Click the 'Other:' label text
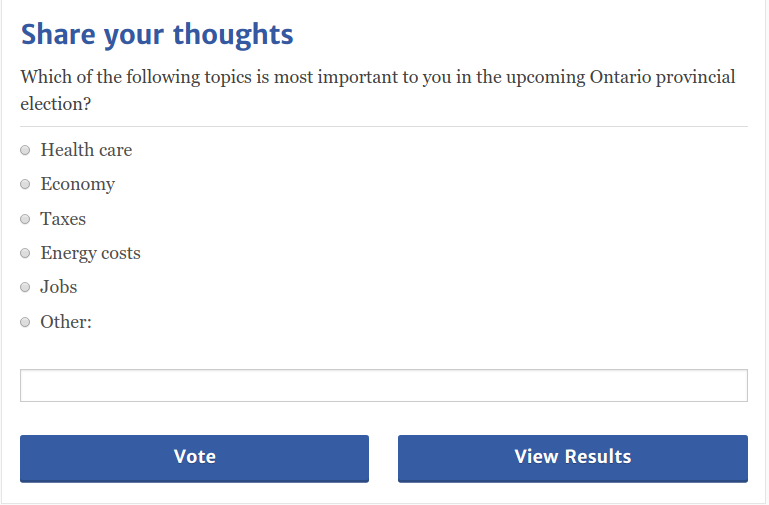 [66, 322]
